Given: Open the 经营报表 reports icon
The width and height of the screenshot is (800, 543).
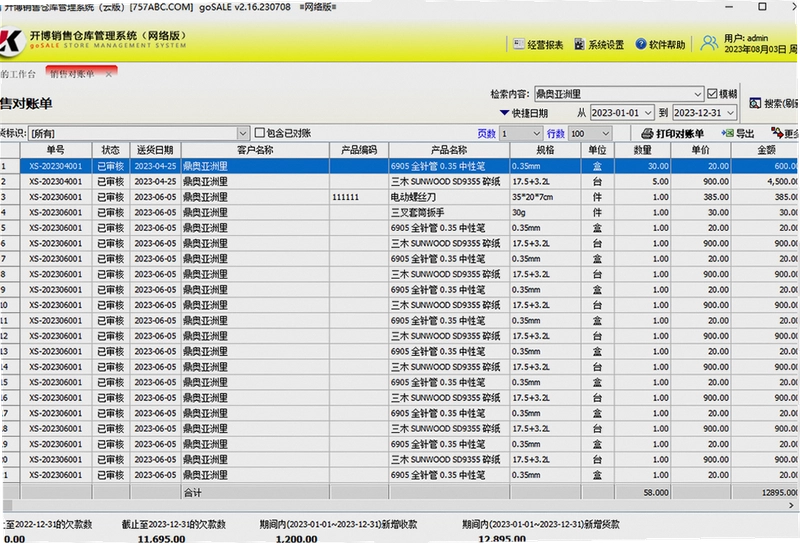Looking at the screenshot, I should 519,44.
